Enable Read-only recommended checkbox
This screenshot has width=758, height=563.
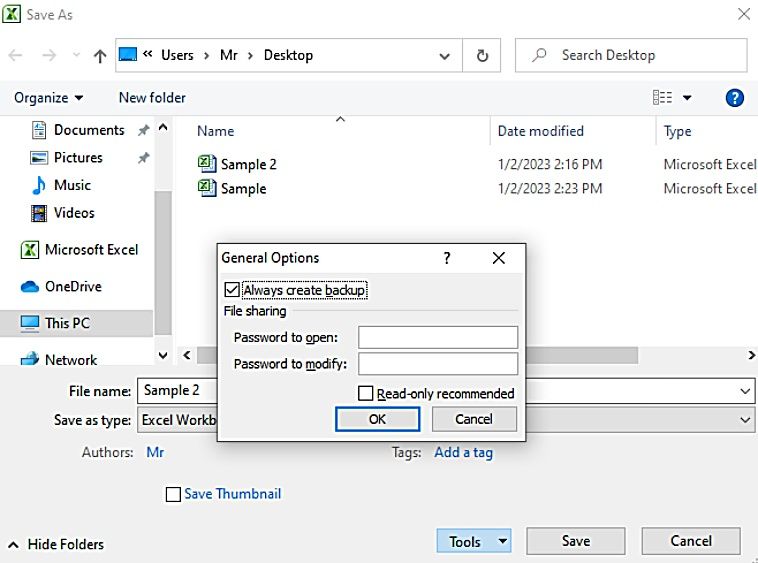pos(365,393)
